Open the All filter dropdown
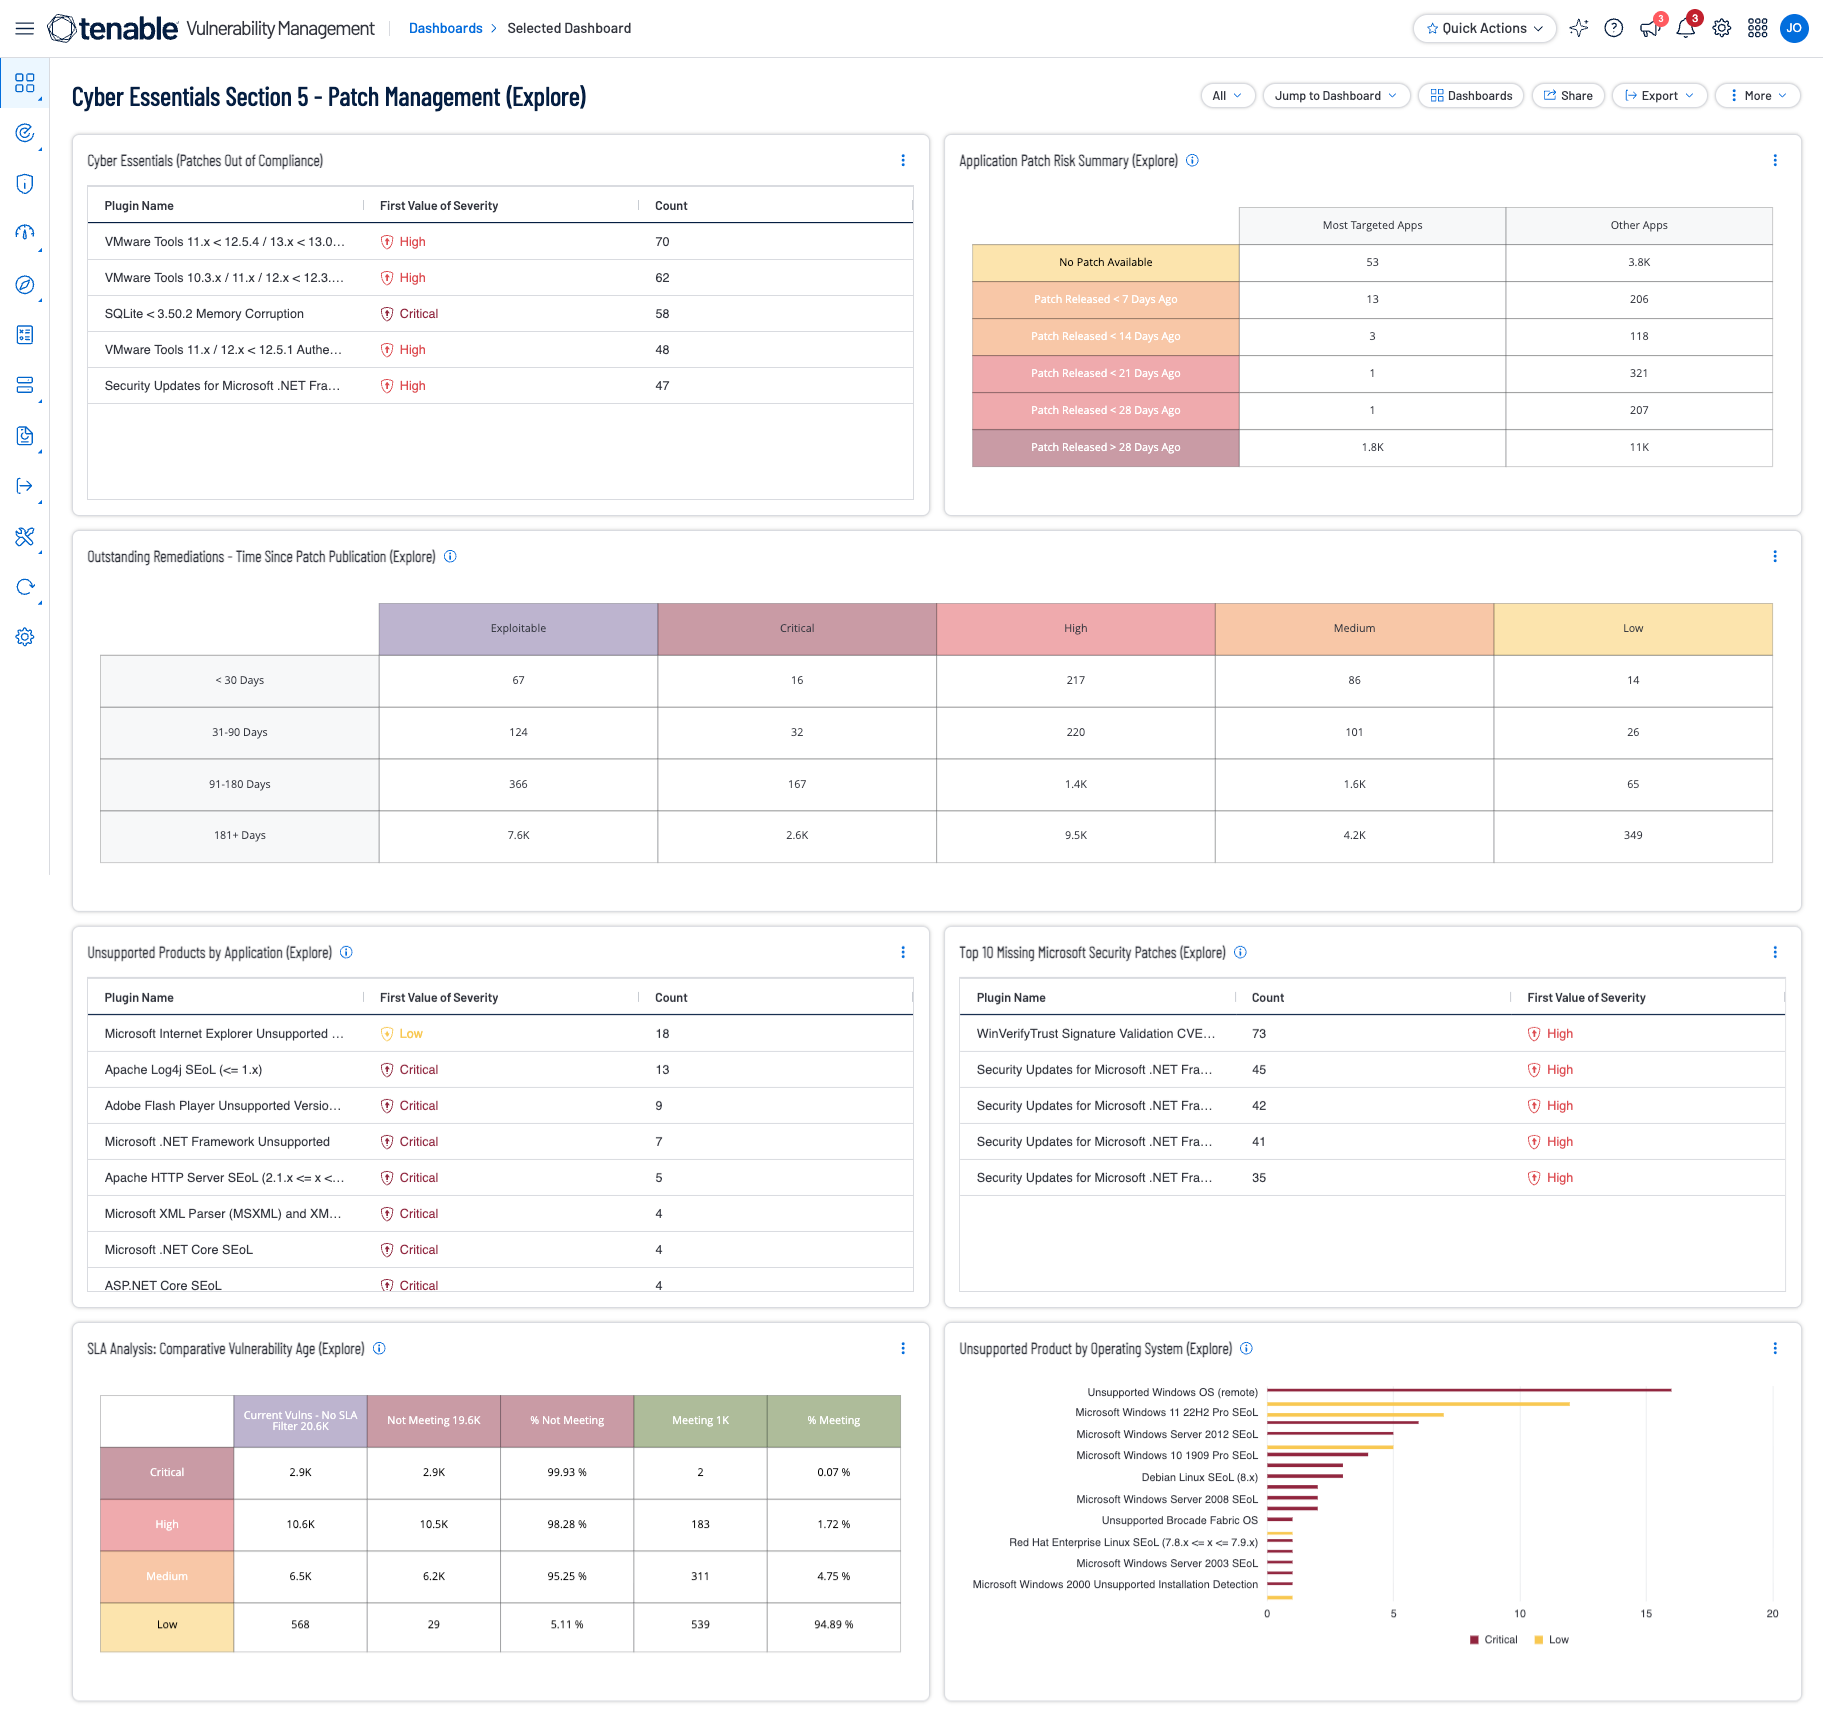The width and height of the screenshot is (1823, 1726). pyautogui.click(x=1227, y=96)
